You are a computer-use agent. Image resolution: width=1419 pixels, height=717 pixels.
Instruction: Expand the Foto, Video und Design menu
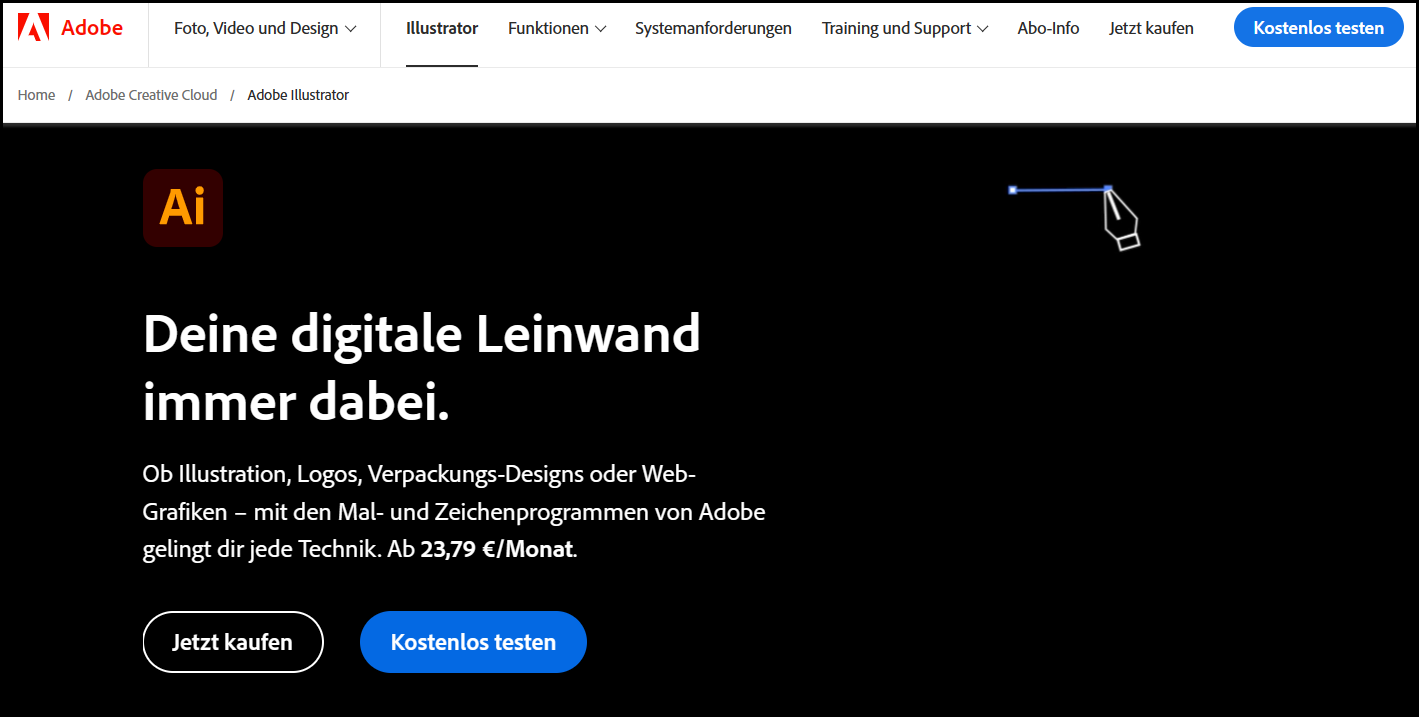click(x=265, y=28)
